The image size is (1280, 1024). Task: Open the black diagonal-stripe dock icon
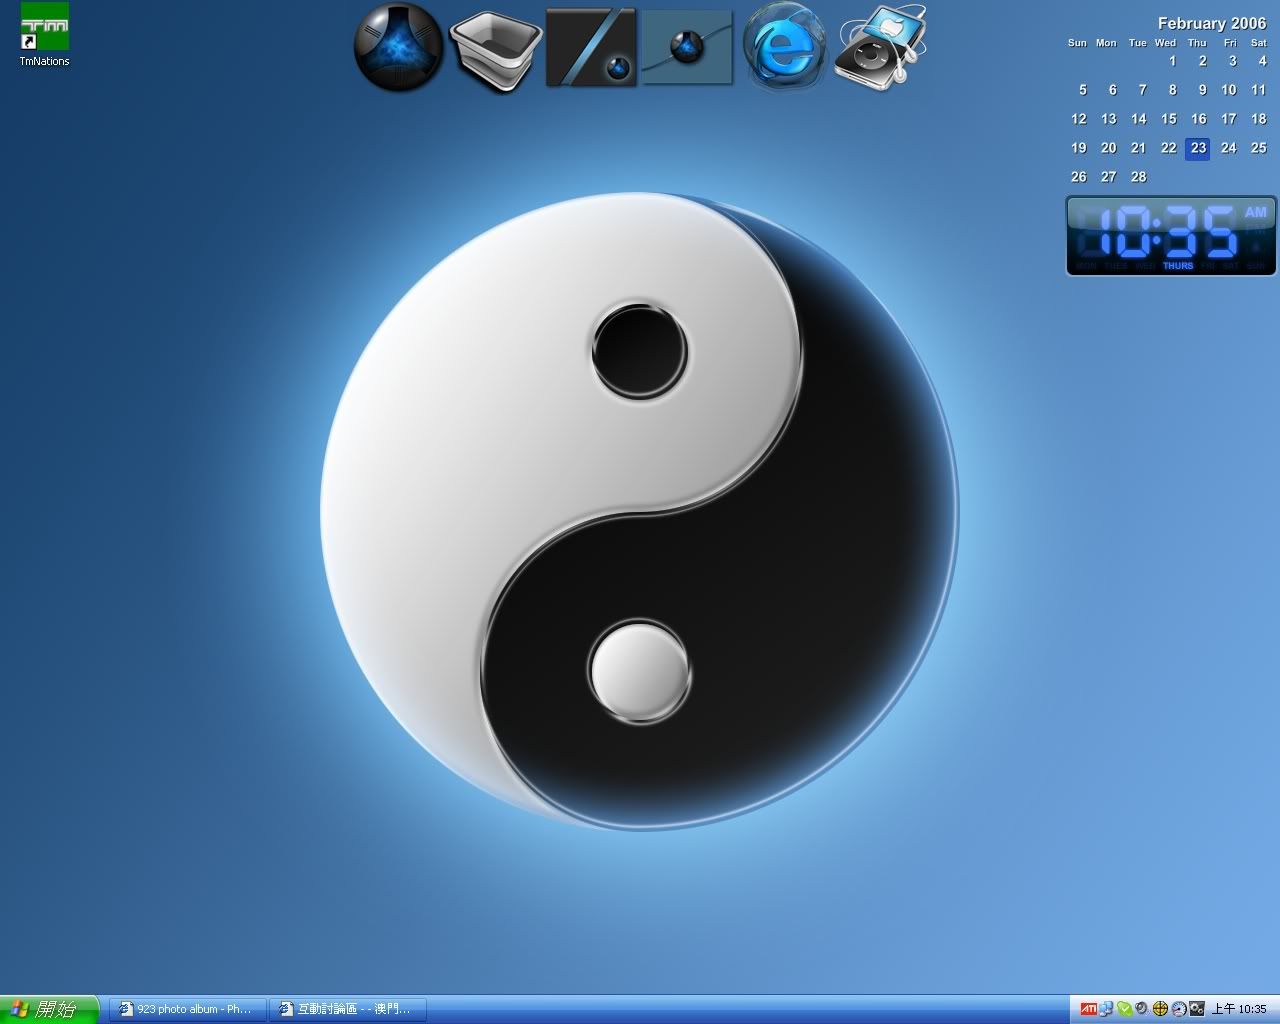click(590, 47)
